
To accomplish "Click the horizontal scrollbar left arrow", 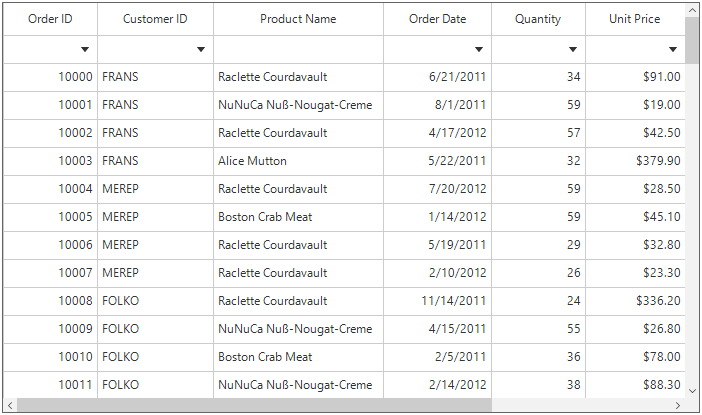I will click(10, 406).
